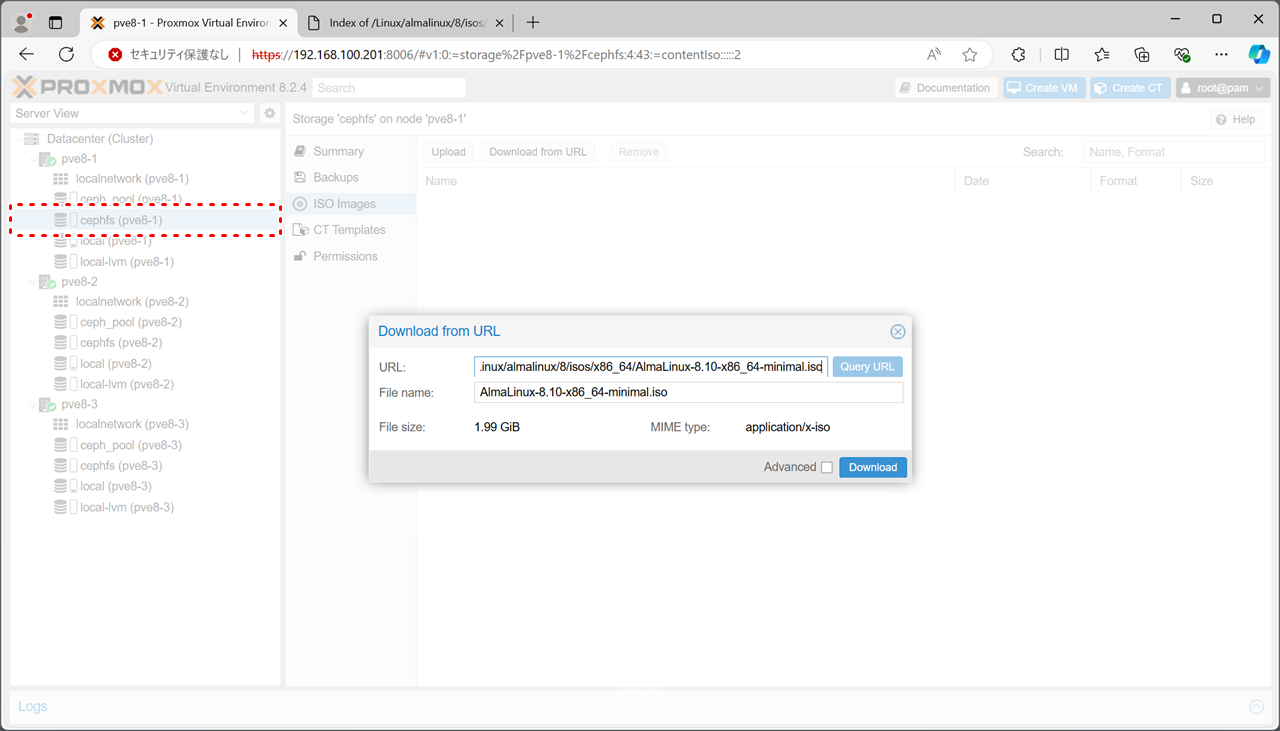Open the Server View dropdown
1280x731 pixels.
tap(133, 114)
